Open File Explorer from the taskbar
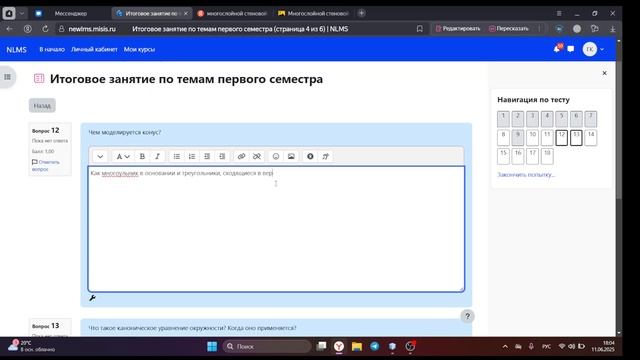 (357, 346)
